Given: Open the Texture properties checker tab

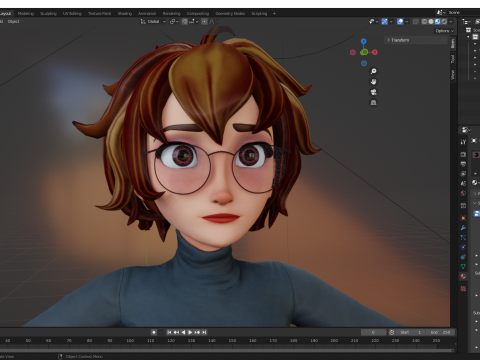Looking at the screenshot, I should coord(463,289).
